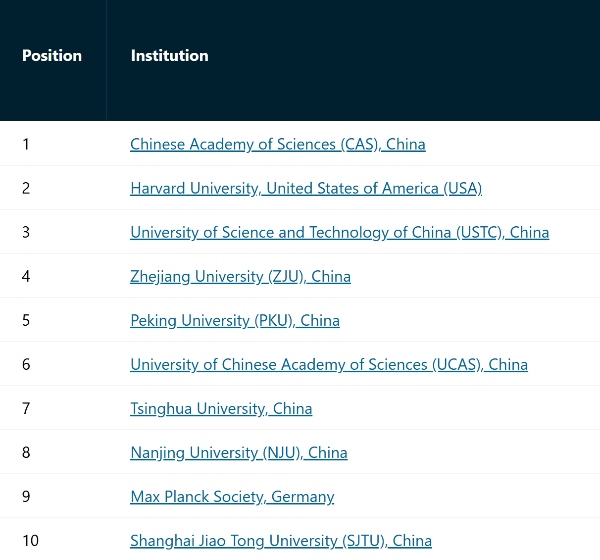Click the Institution column header
This screenshot has width=600, height=560.
coord(170,56)
